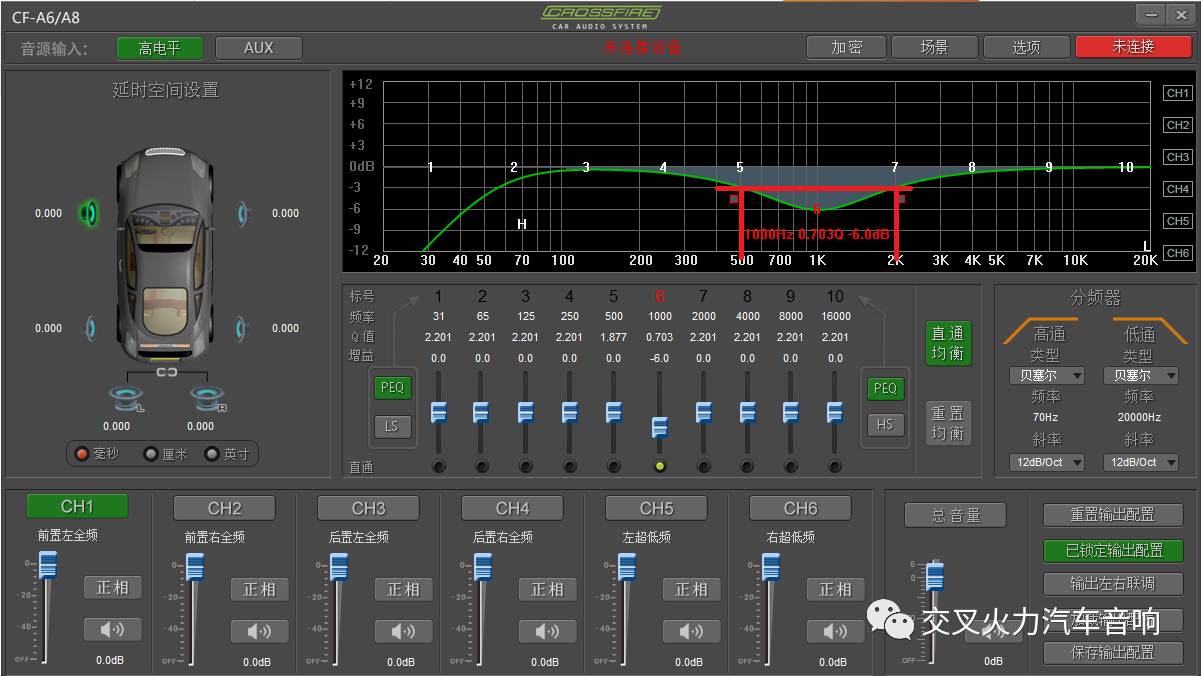
Task: Mute the CH5 left subwoofer channel
Action: [691, 631]
